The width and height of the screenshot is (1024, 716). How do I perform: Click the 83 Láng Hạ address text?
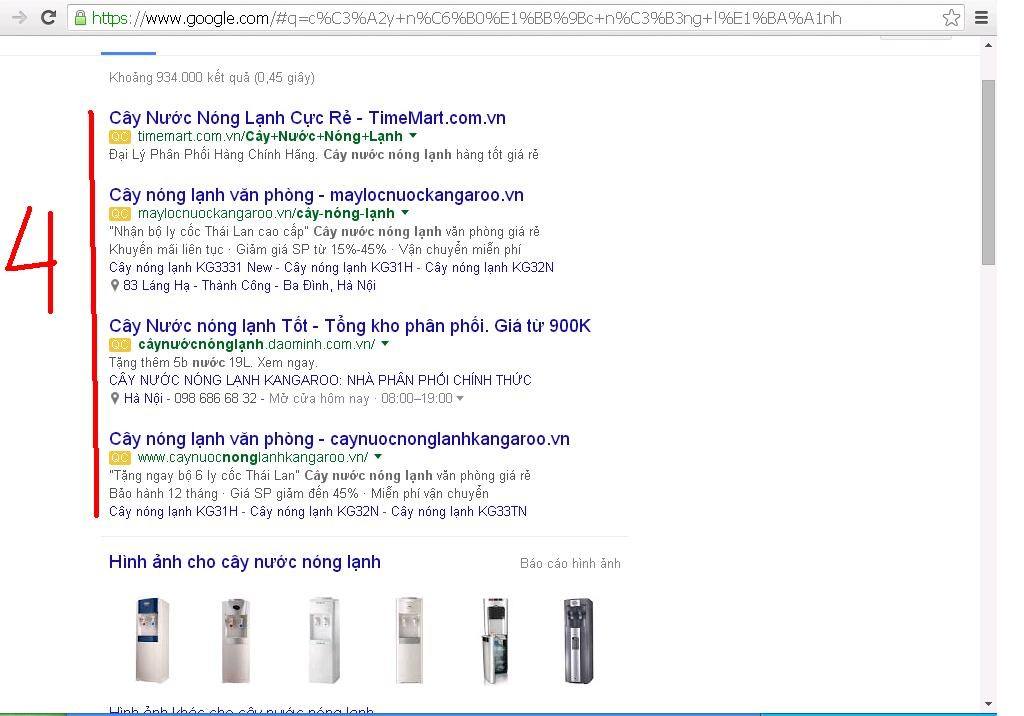pyautogui.click(x=249, y=285)
